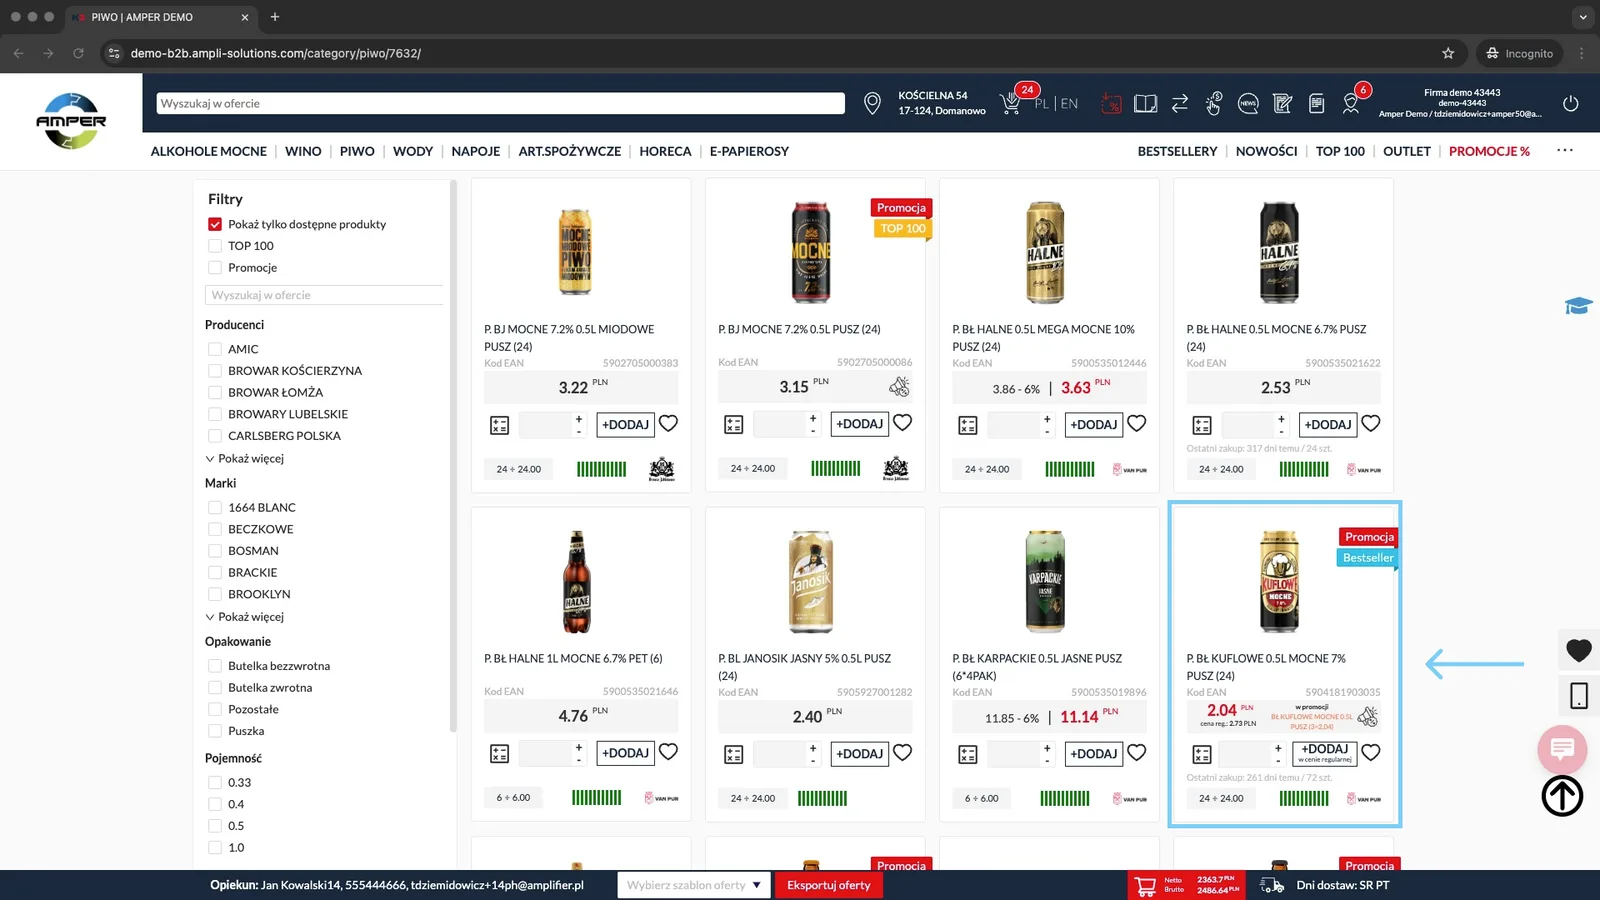Screen dimensions: 1600x900
Task: Click the swap arrows icon in header
Action: pos(1180,103)
